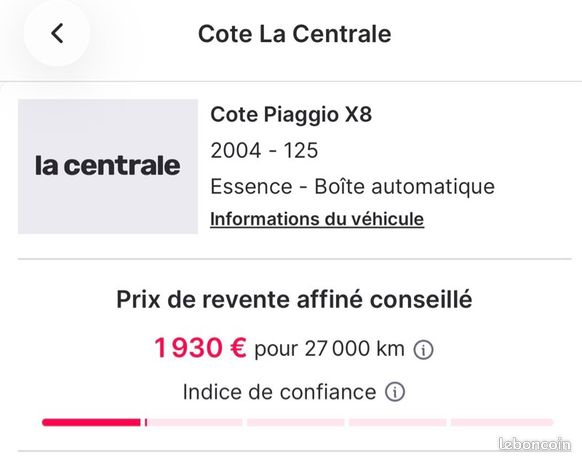Screen dimensions: 582x460
Task: Tap the leboncoin watermark logo
Action: coord(534,444)
